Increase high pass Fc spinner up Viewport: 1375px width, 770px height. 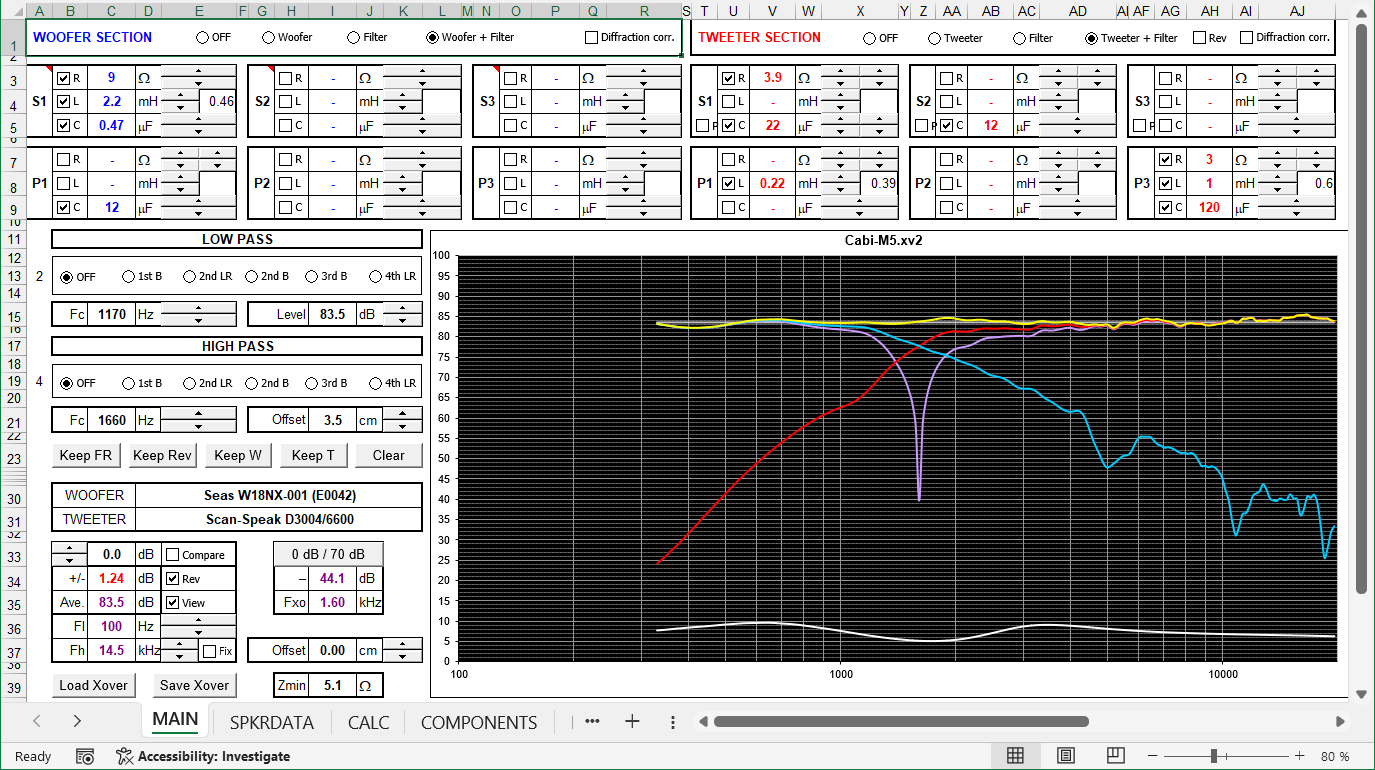(x=199, y=414)
